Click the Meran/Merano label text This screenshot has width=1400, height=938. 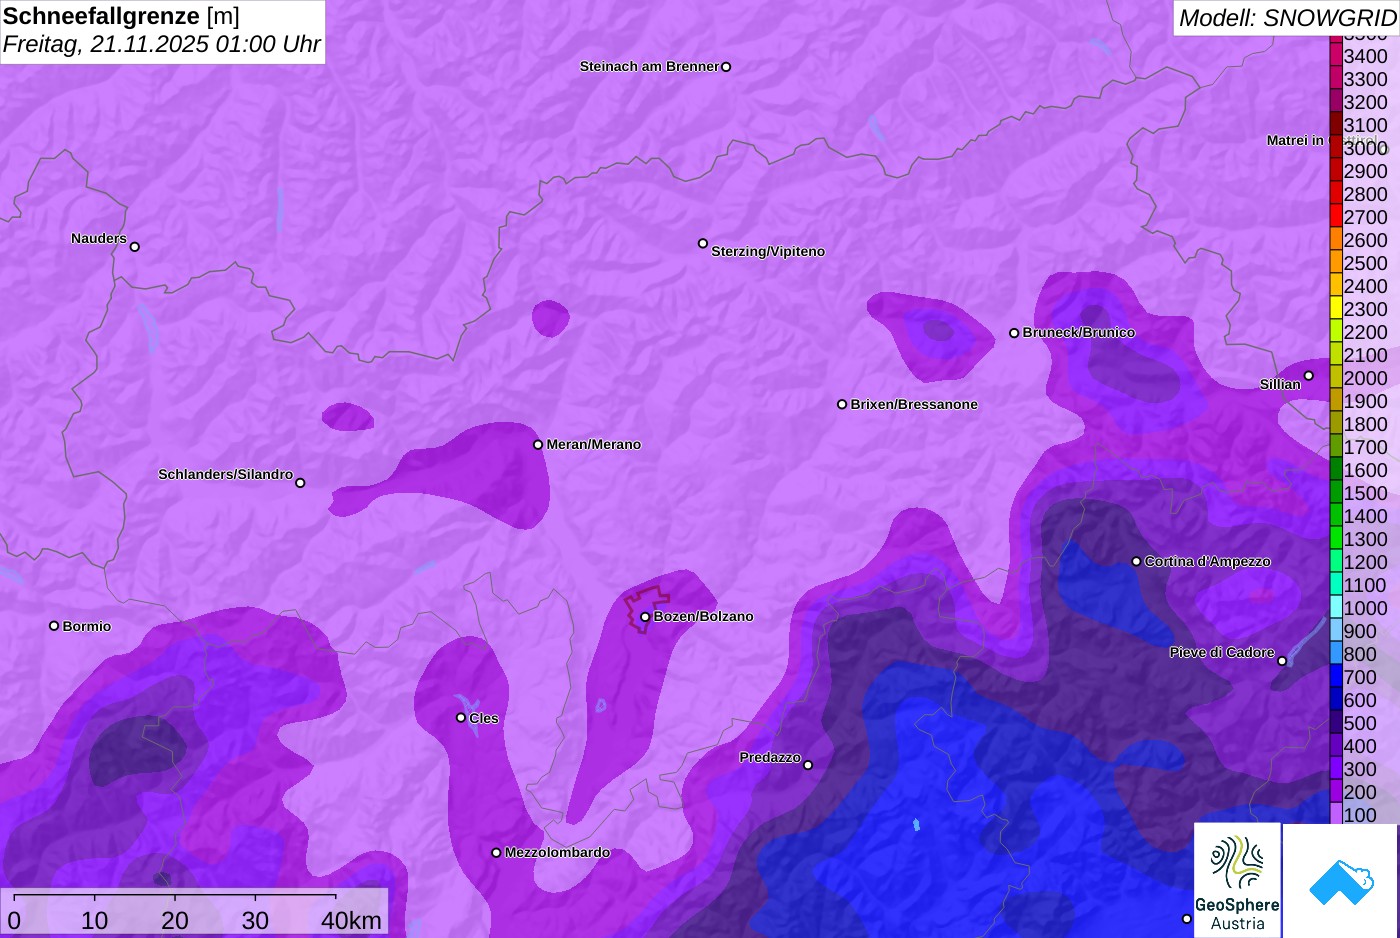(x=593, y=444)
